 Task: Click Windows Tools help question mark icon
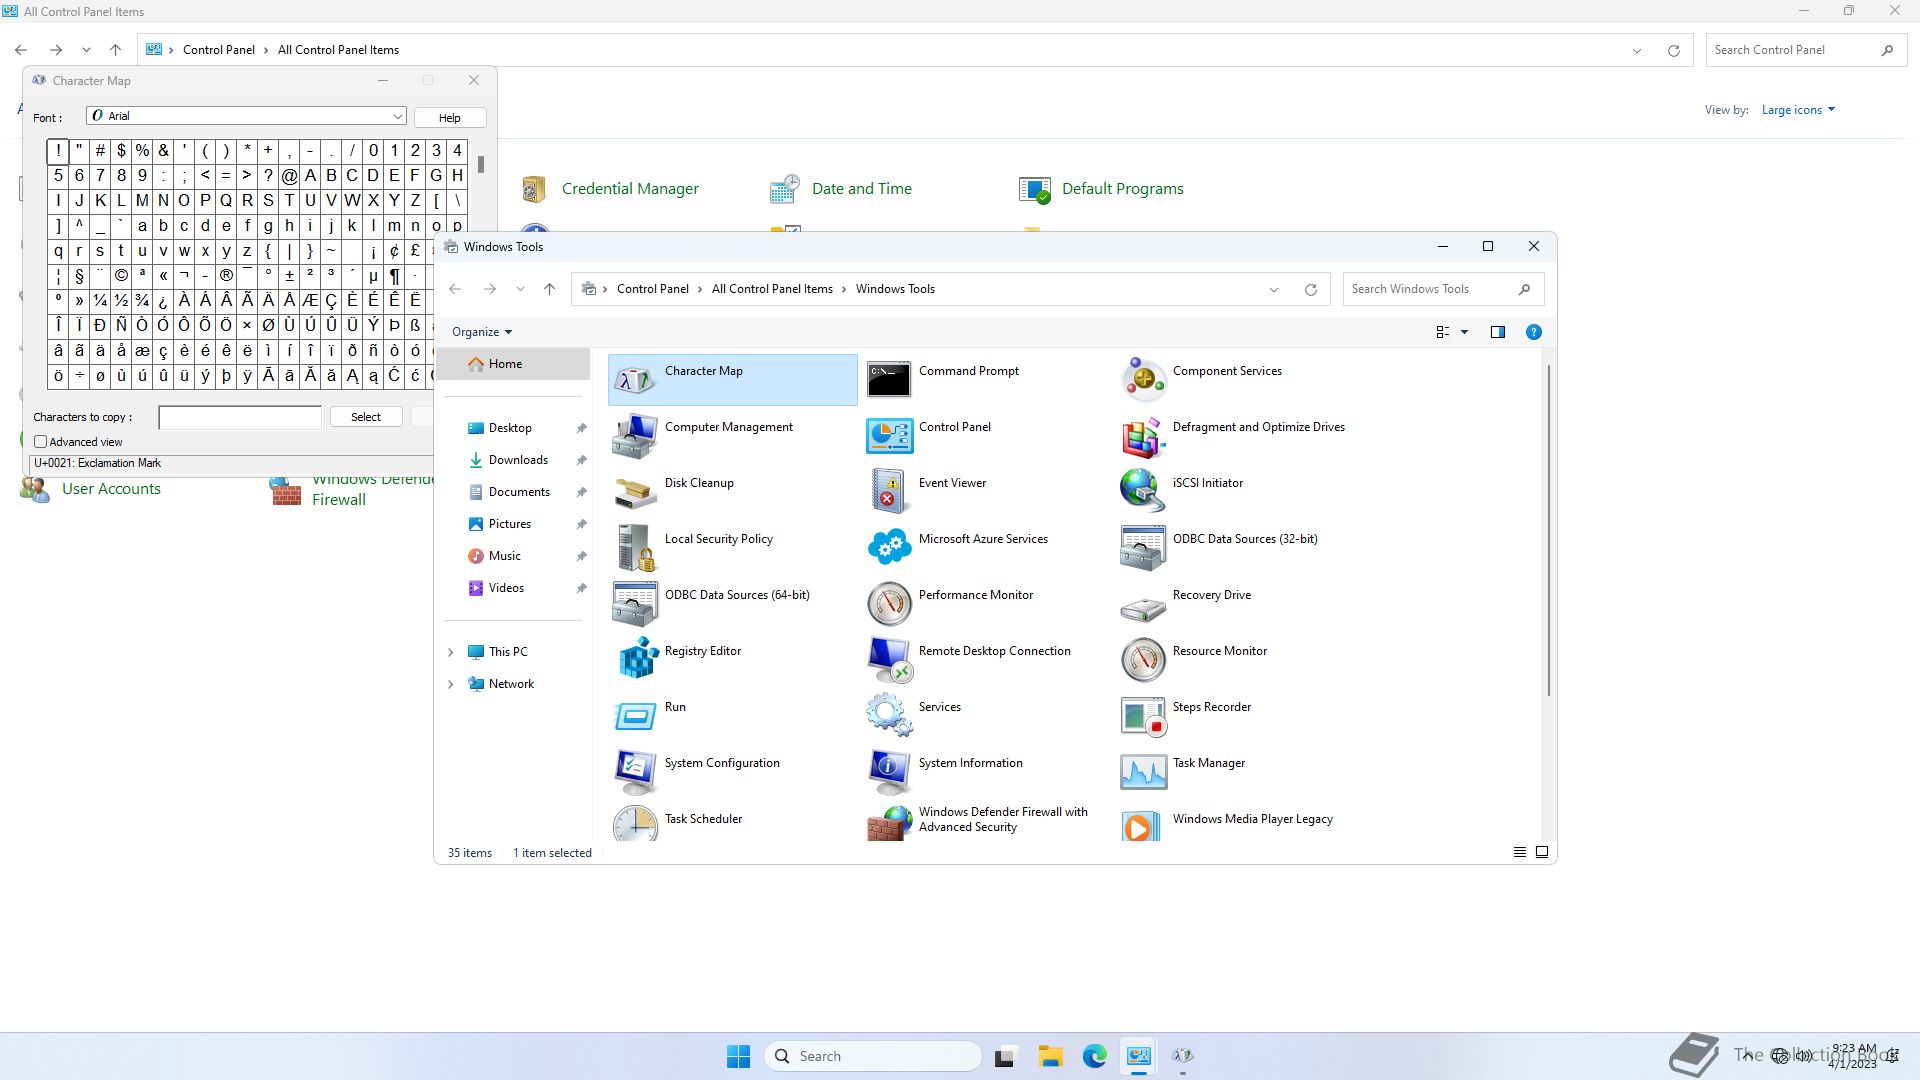1534,332
